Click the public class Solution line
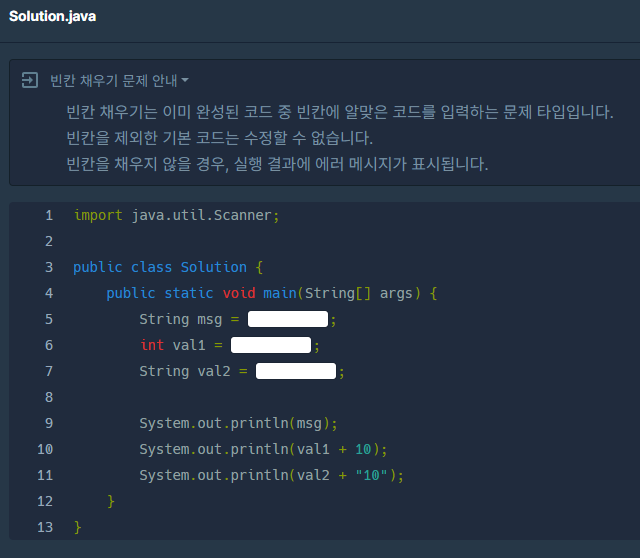Image resolution: width=640 pixels, height=558 pixels. (x=168, y=267)
